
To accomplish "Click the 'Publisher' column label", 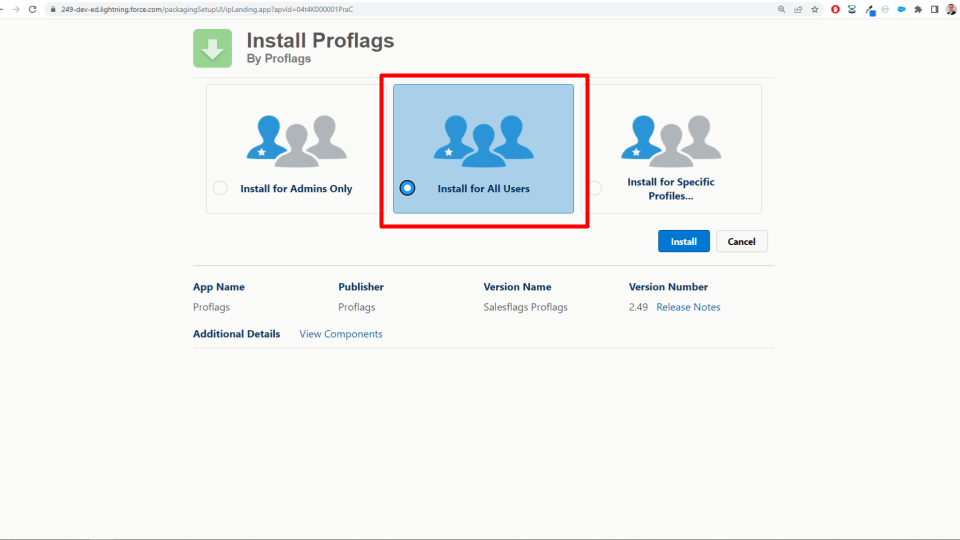I will [x=361, y=287].
